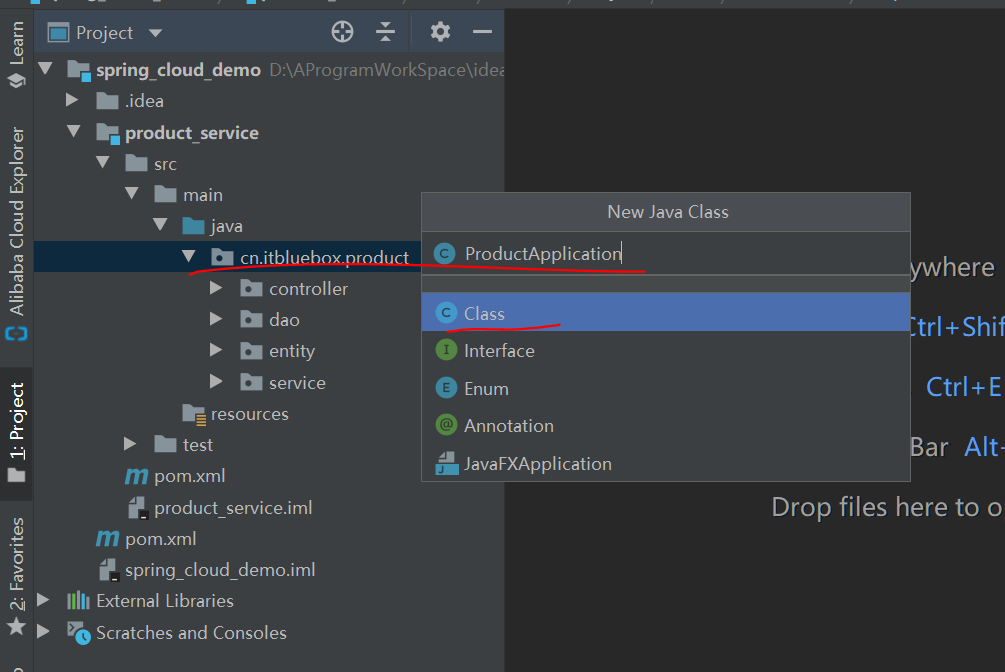Expand the controller package
The width and height of the screenshot is (1005, 672).
click(x=217, y=288)
